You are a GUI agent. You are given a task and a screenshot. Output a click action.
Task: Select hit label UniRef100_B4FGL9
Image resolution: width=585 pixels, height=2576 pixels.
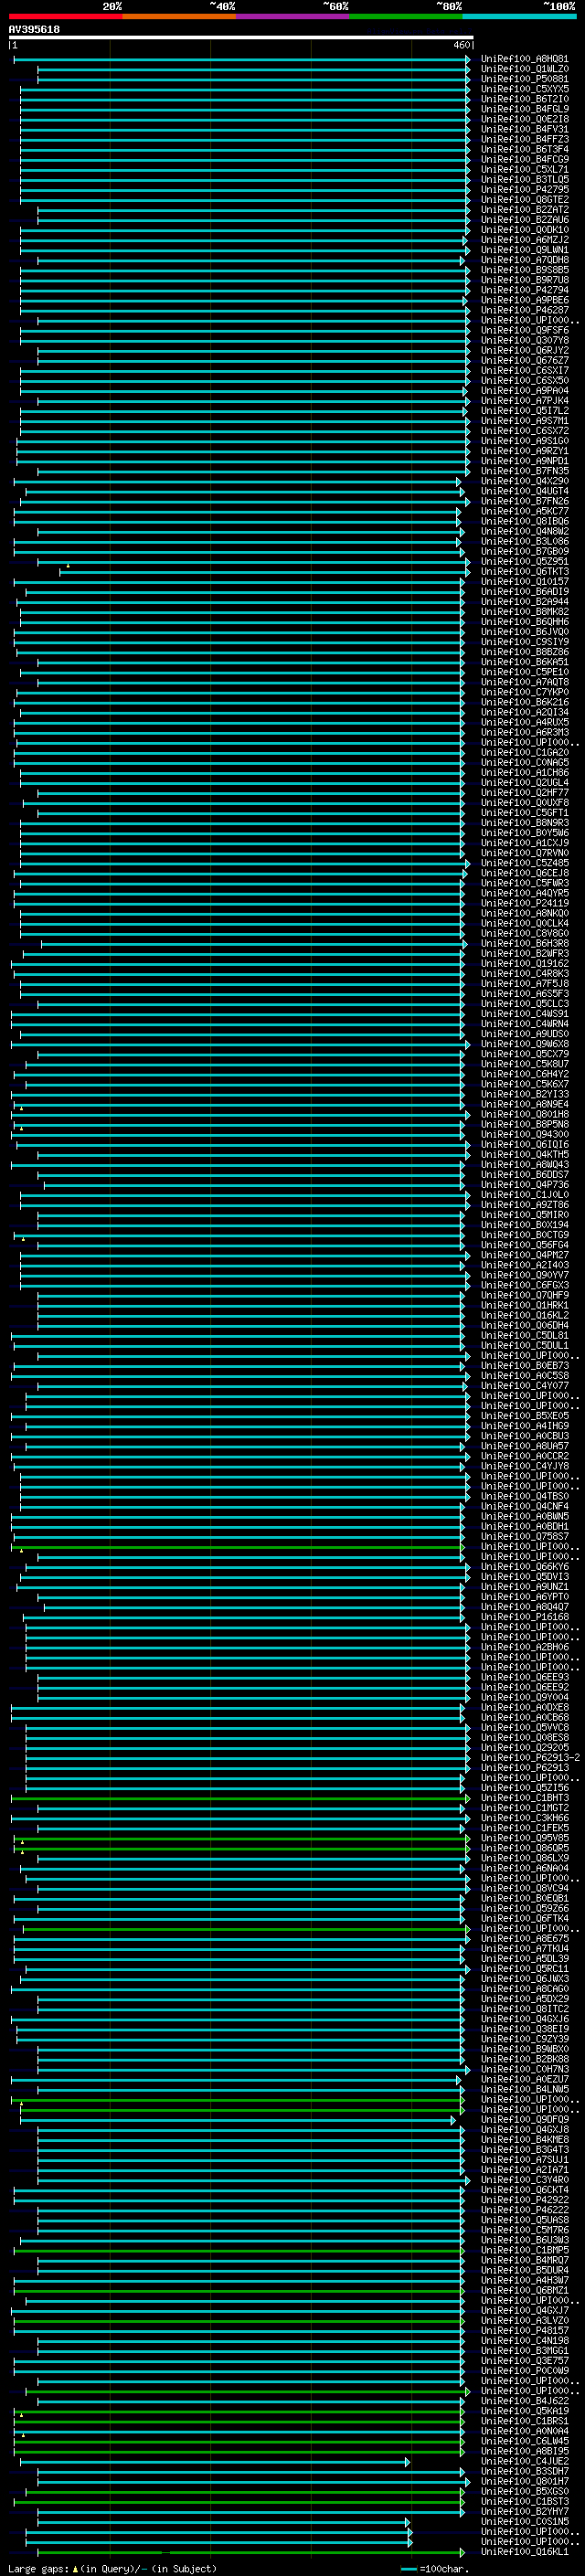[x=524, y=109]
